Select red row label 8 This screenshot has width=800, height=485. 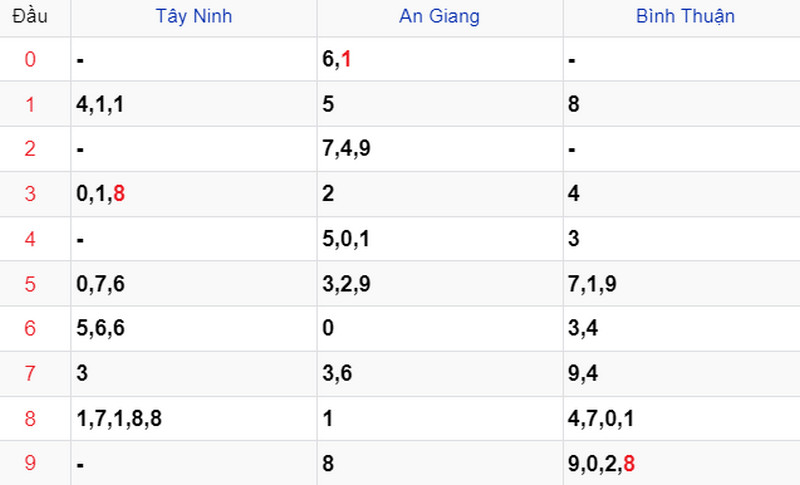click(30, 419)
